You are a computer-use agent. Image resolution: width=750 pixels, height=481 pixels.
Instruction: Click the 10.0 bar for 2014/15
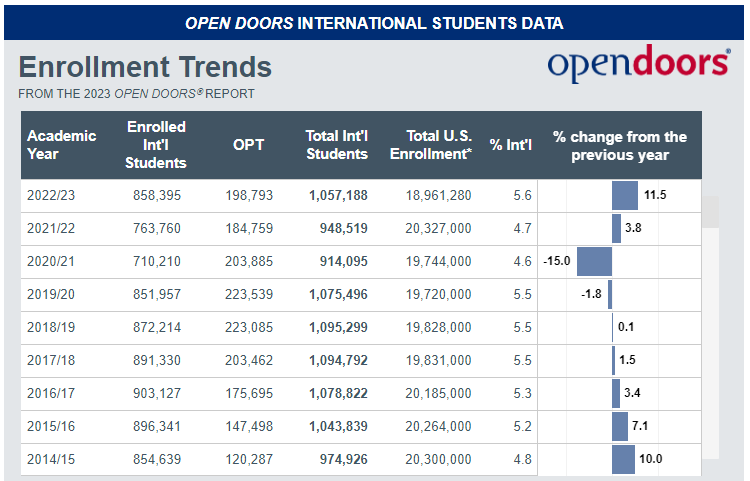[x=623, y=459]
